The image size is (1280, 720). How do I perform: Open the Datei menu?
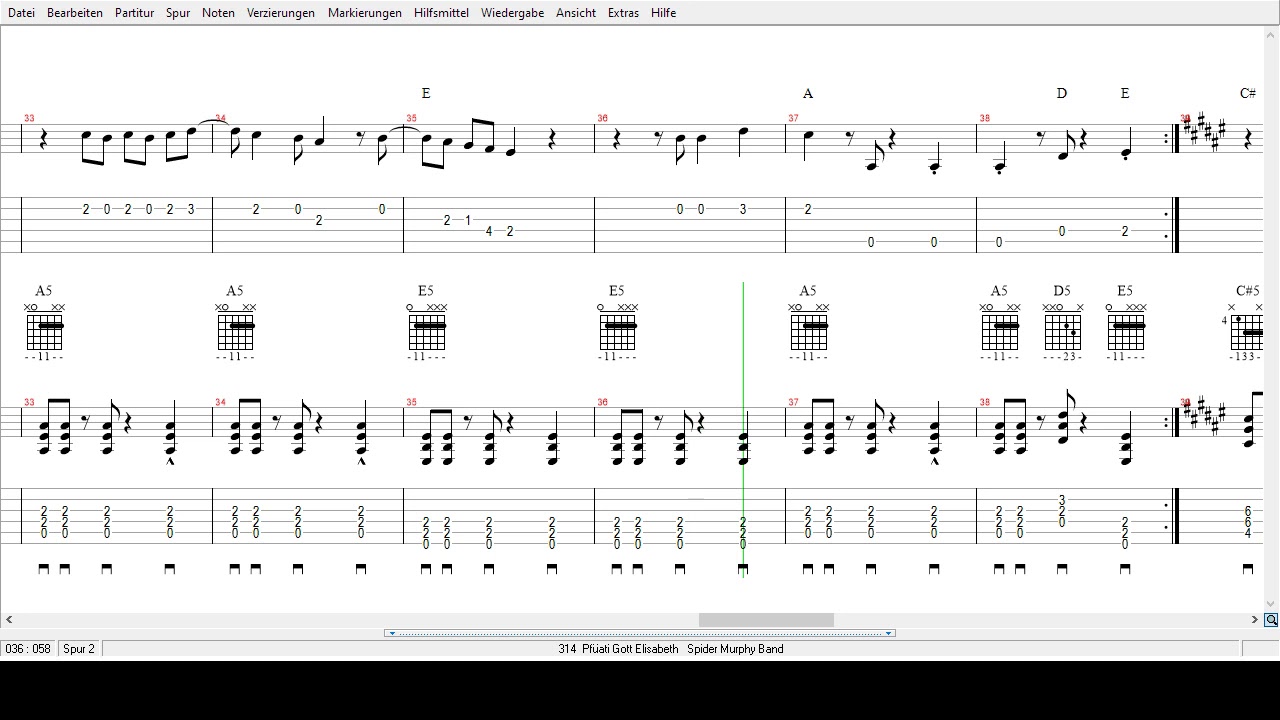click(x=21, y=13)
